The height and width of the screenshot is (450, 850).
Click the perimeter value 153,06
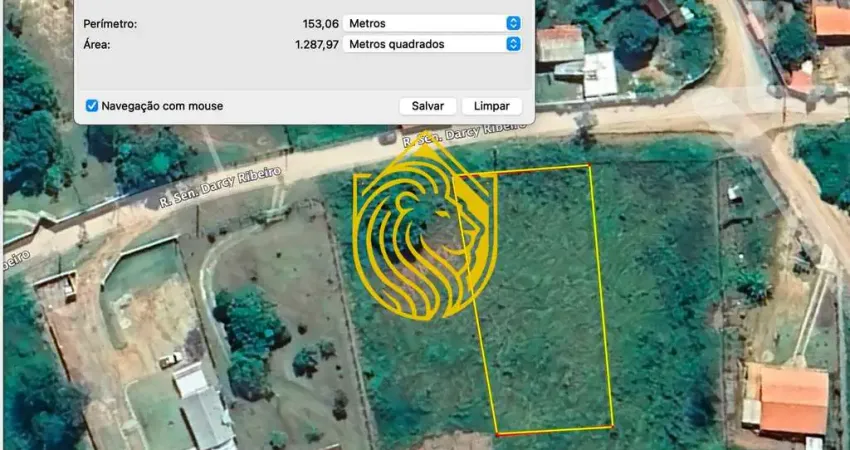(x=320, y=23)
